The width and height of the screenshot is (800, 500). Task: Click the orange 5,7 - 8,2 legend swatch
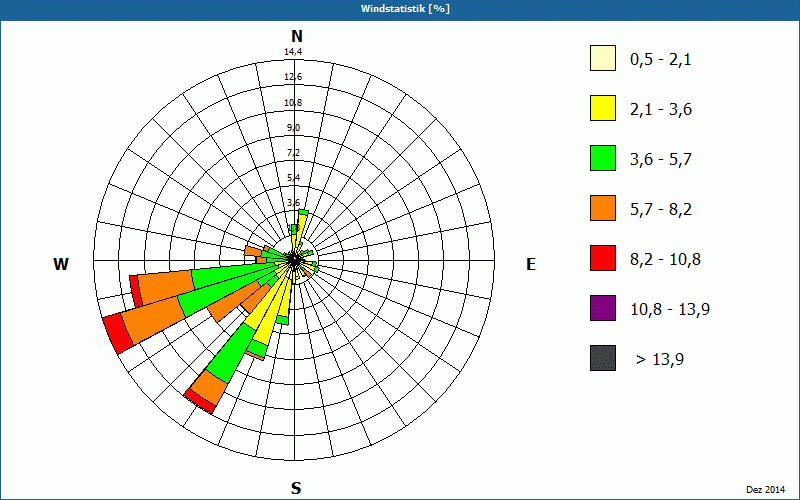(x=603, y=208)
